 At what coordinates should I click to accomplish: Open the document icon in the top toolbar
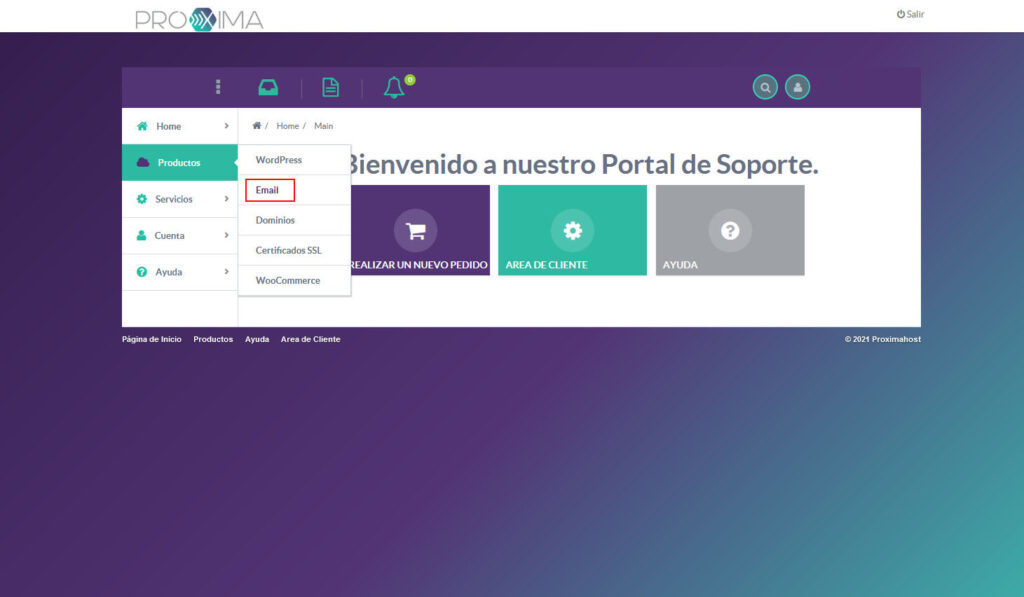(x=331, y=87)
